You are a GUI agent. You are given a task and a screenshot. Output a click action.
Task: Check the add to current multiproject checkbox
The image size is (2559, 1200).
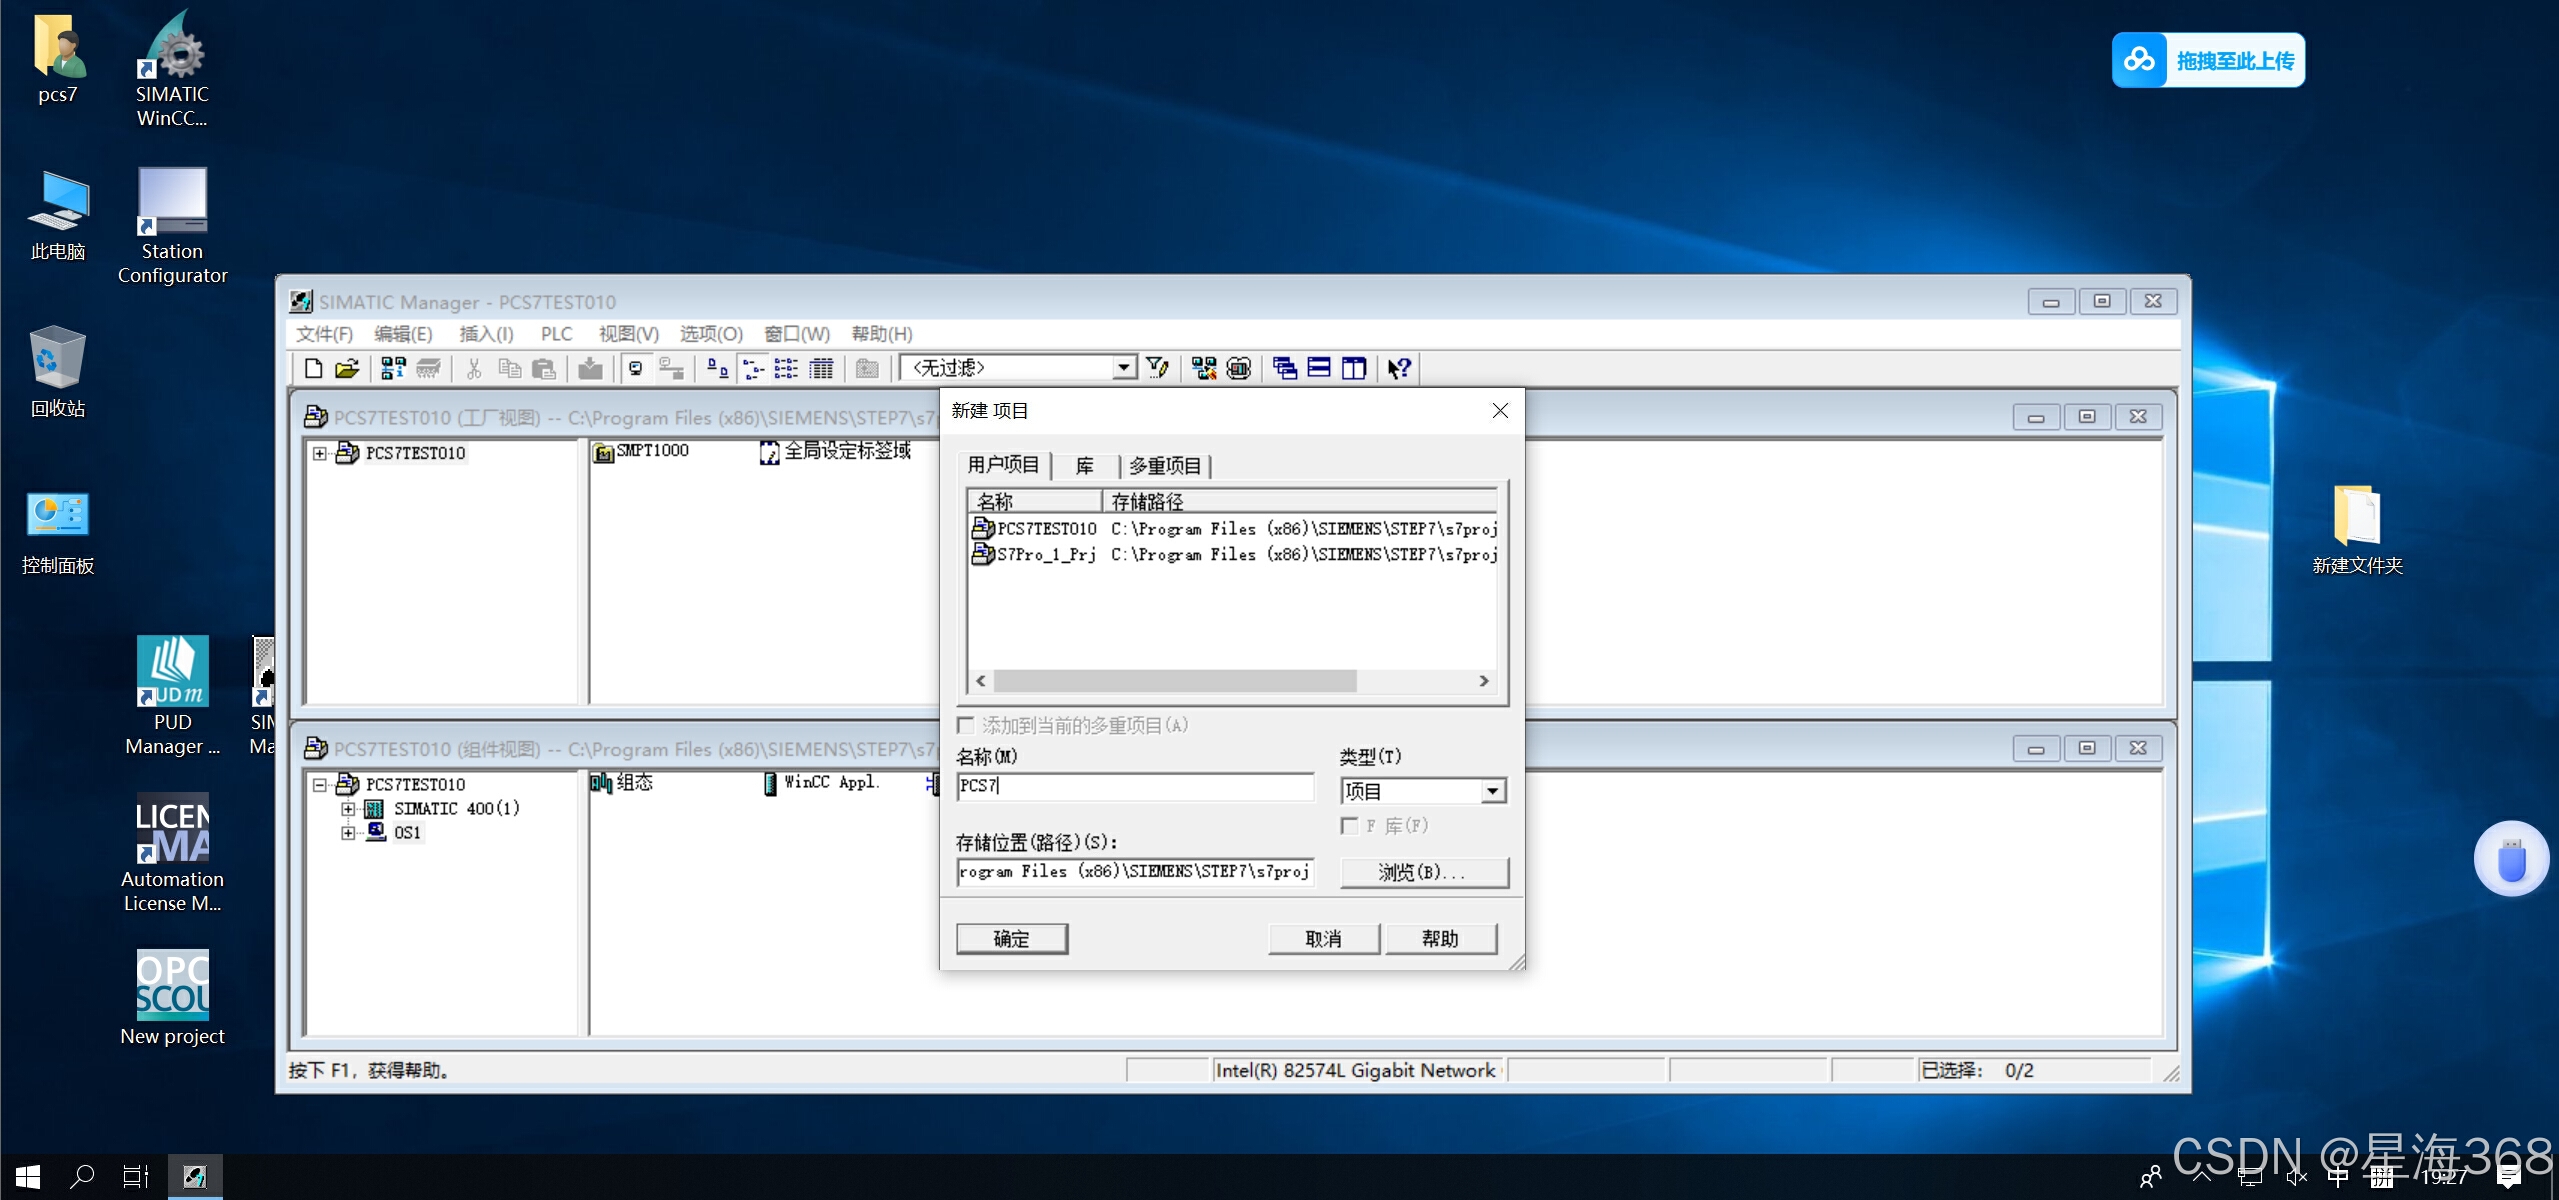point(966,725)
